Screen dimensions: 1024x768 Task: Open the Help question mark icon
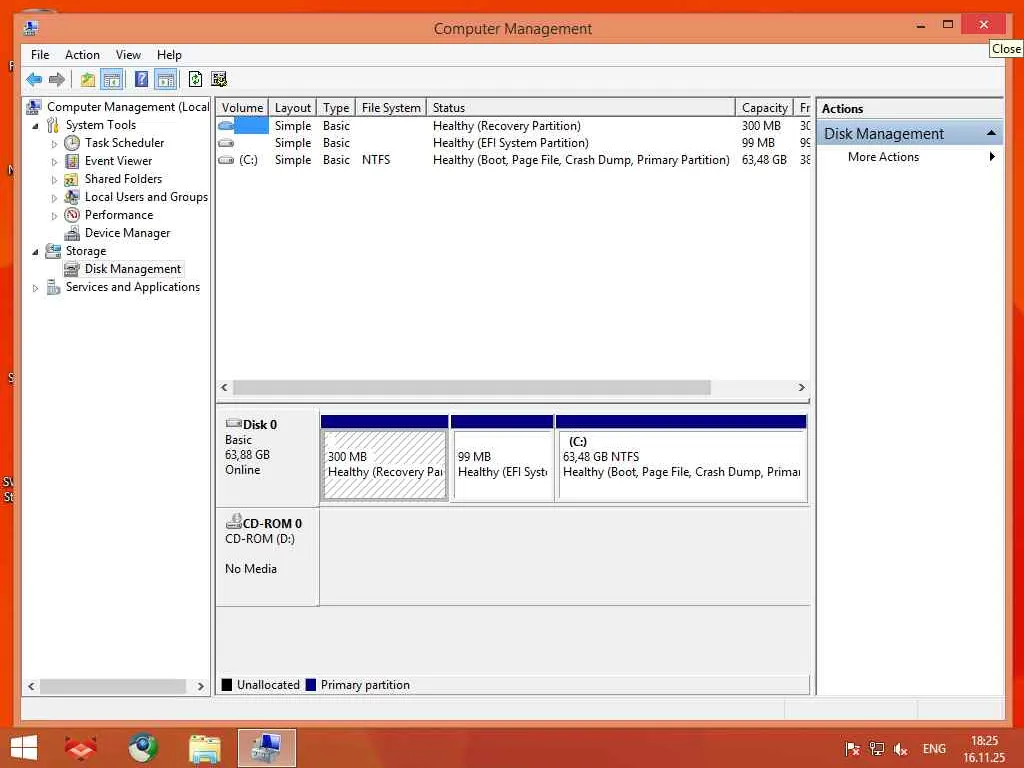tap(141, 80)
